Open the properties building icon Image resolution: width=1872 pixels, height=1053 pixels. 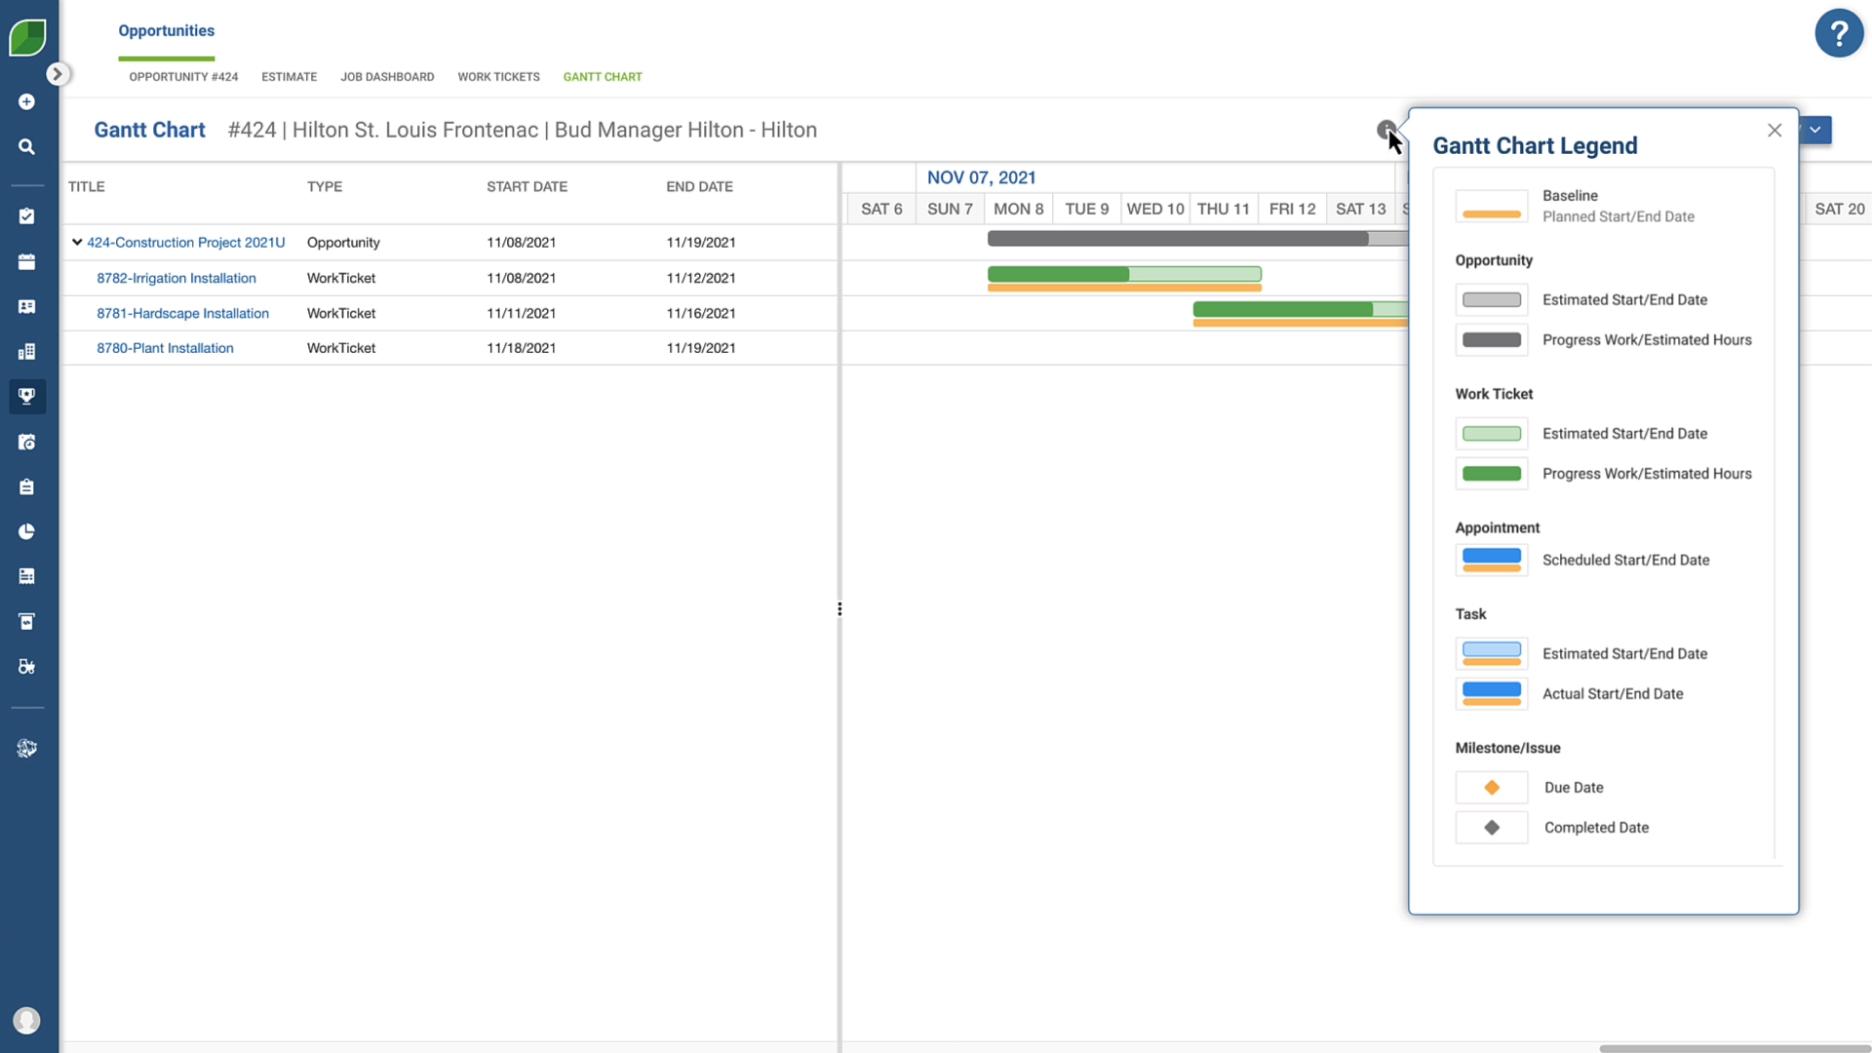27,350
